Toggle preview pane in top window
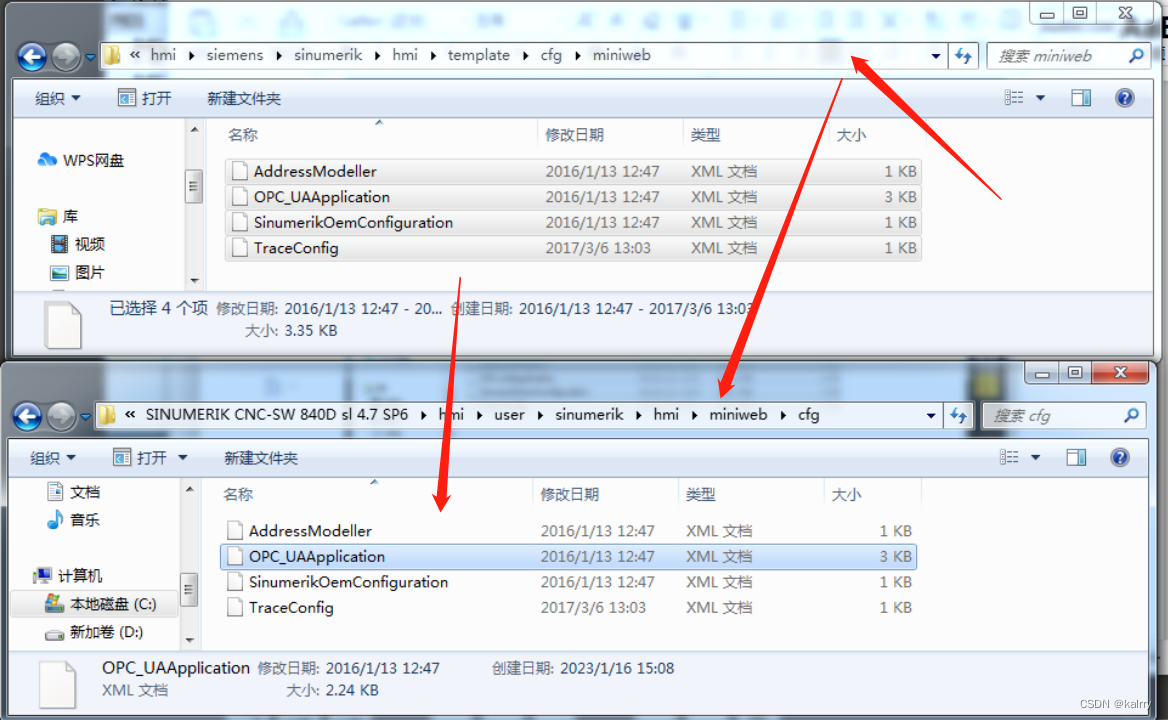1168x720 pixels. tap(1081, 98)
